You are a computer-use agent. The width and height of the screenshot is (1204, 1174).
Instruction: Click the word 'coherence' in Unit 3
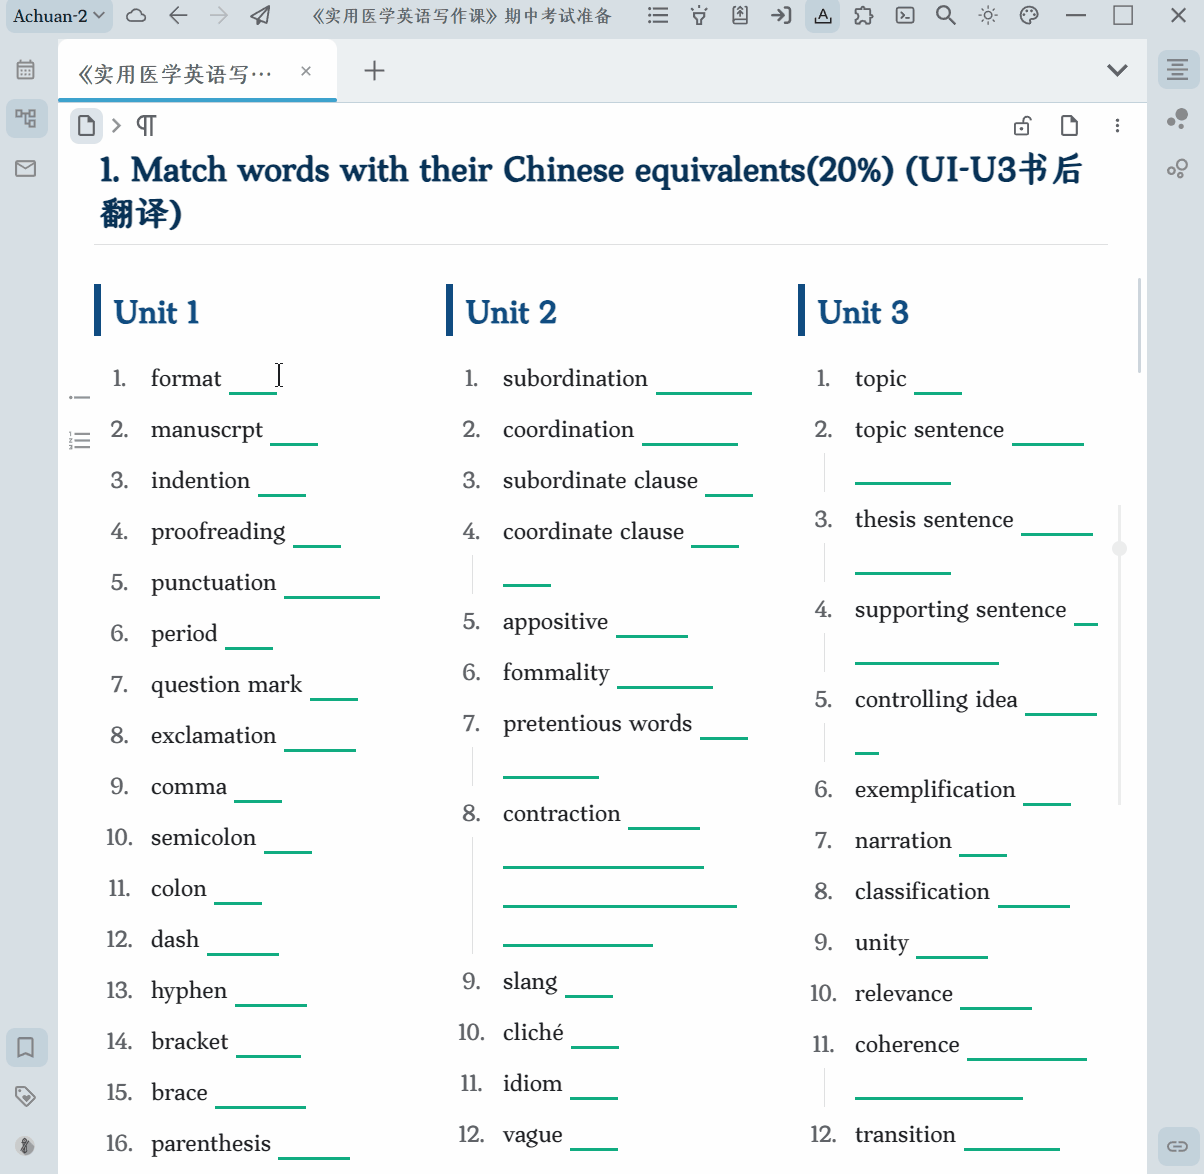tap(907, 1044)
